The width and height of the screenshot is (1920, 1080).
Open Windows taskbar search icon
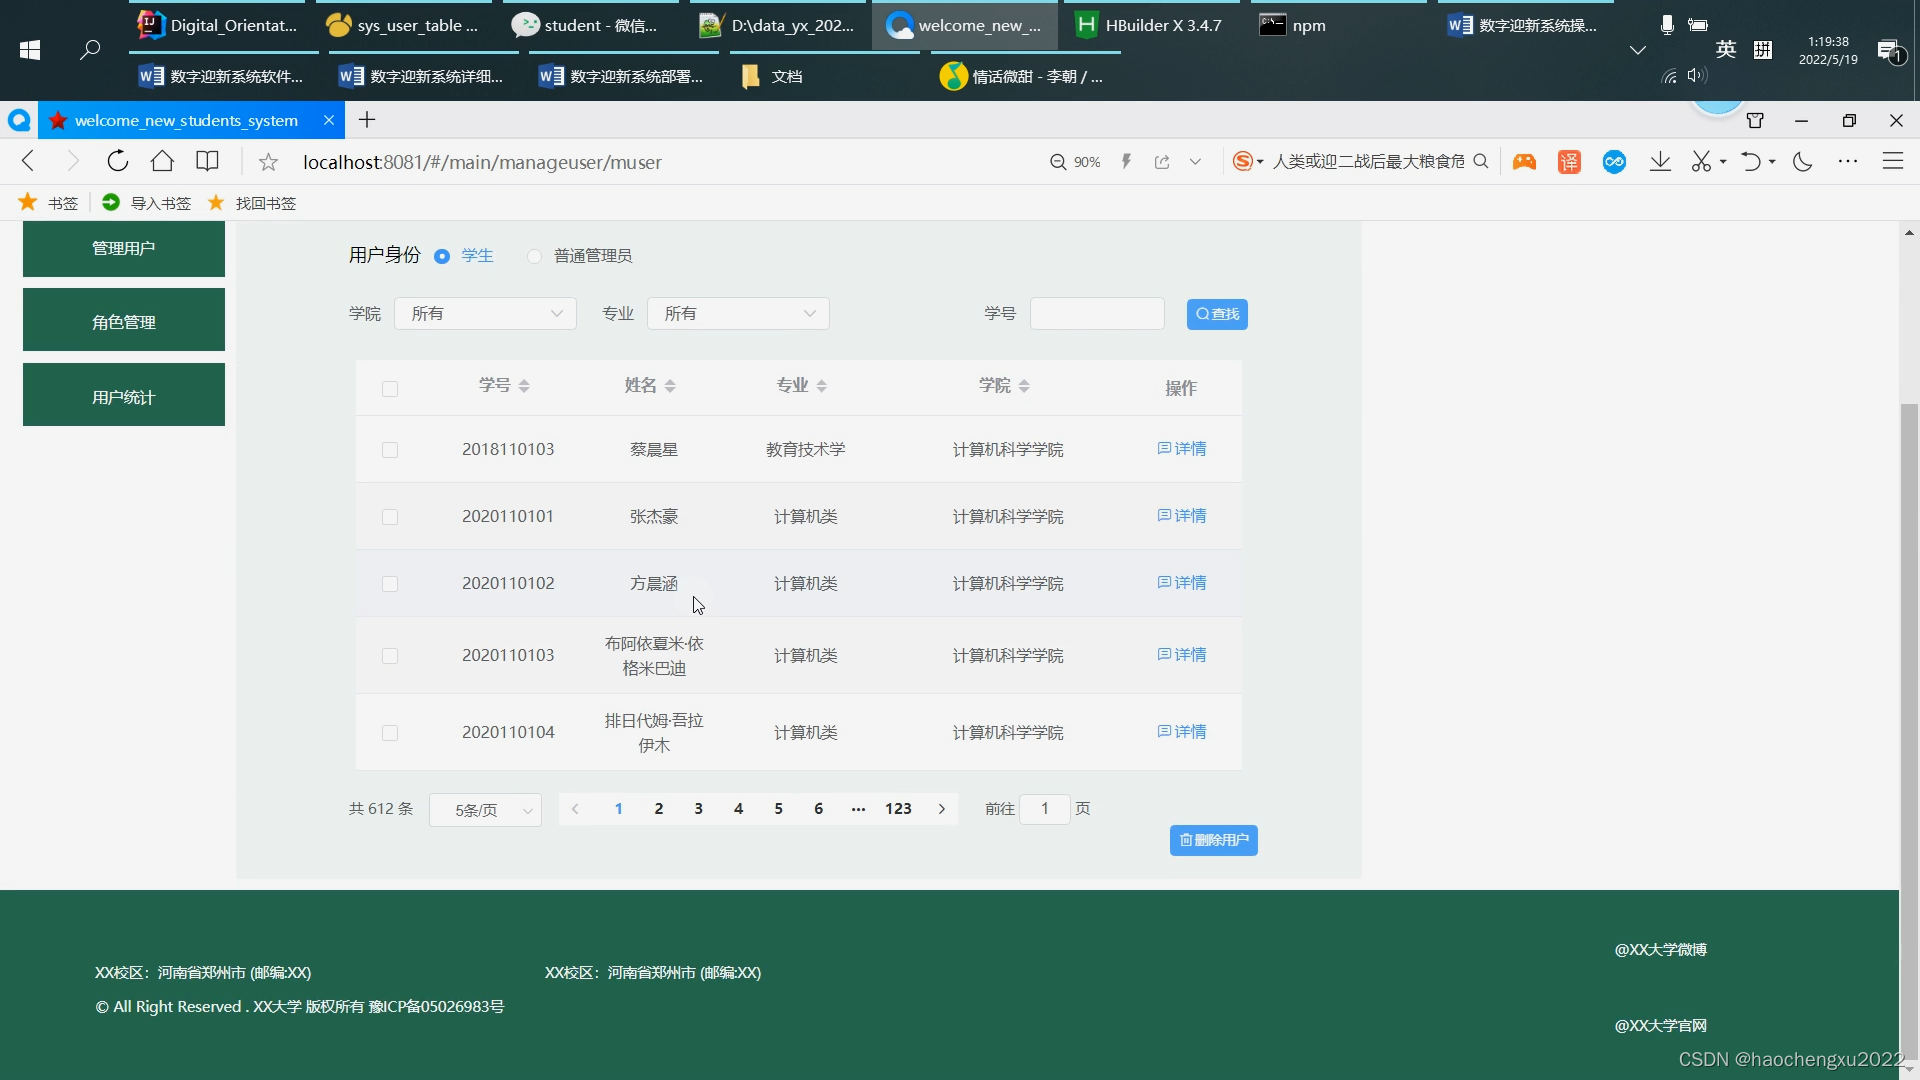90,49
